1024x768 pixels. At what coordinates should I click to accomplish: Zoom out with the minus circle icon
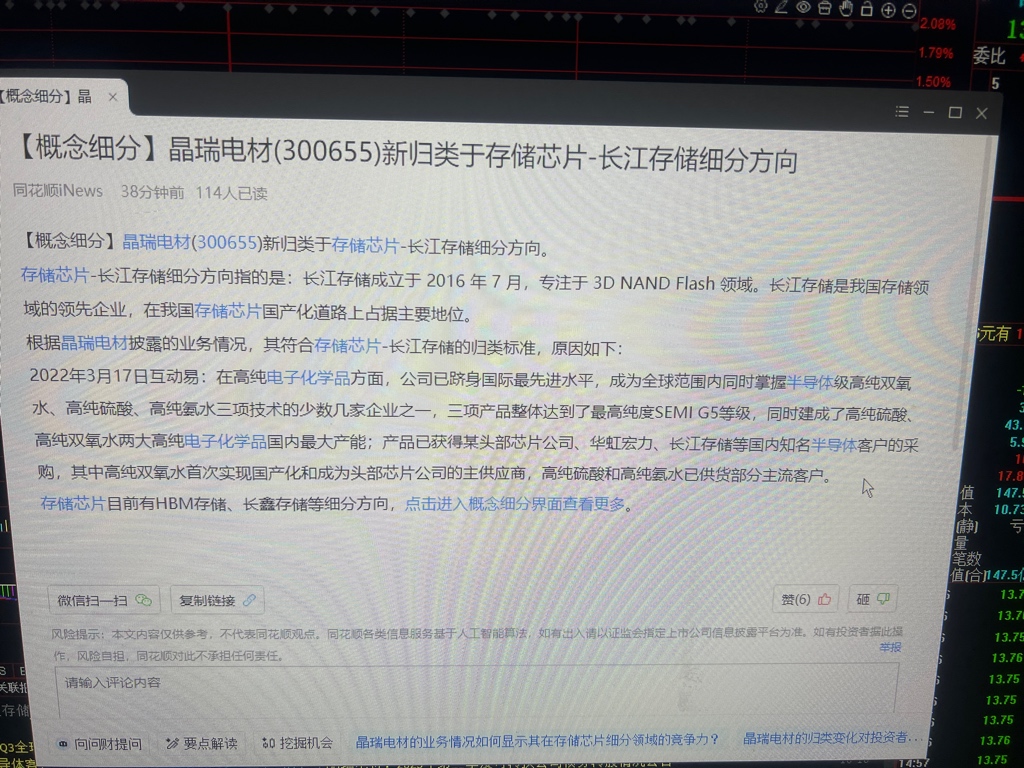(909, 10)
